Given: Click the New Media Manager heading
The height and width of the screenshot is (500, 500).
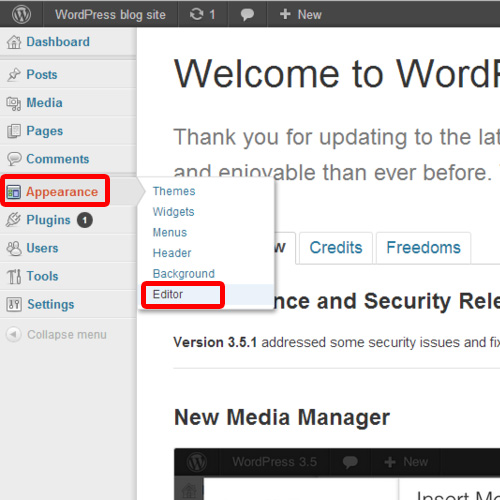Looking at the screenshot, I should point(282,417).
